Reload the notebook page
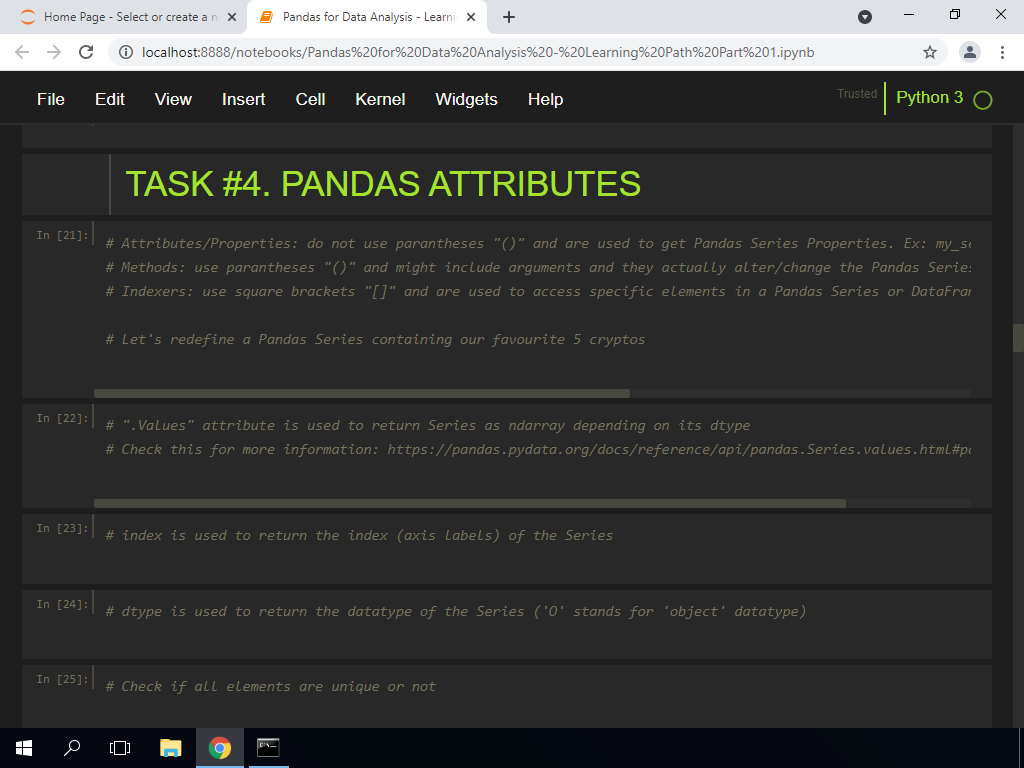Viewport: 1024px width, 768px height. [x=86, y=51]
